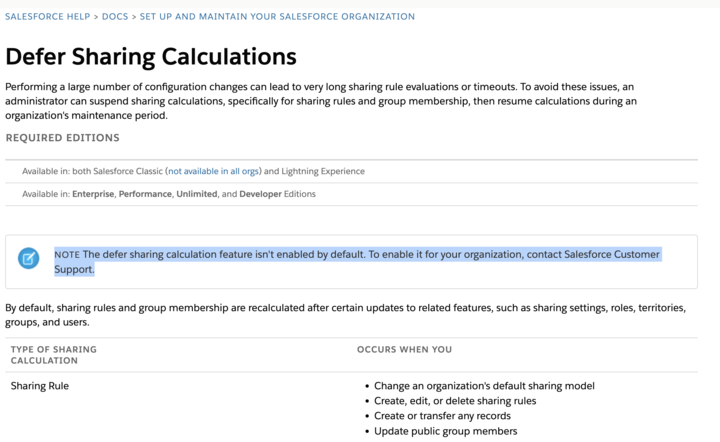Screen dimensions: 720x442
Task: Click 'Update public group members' bullet
Action: (445, 431)
